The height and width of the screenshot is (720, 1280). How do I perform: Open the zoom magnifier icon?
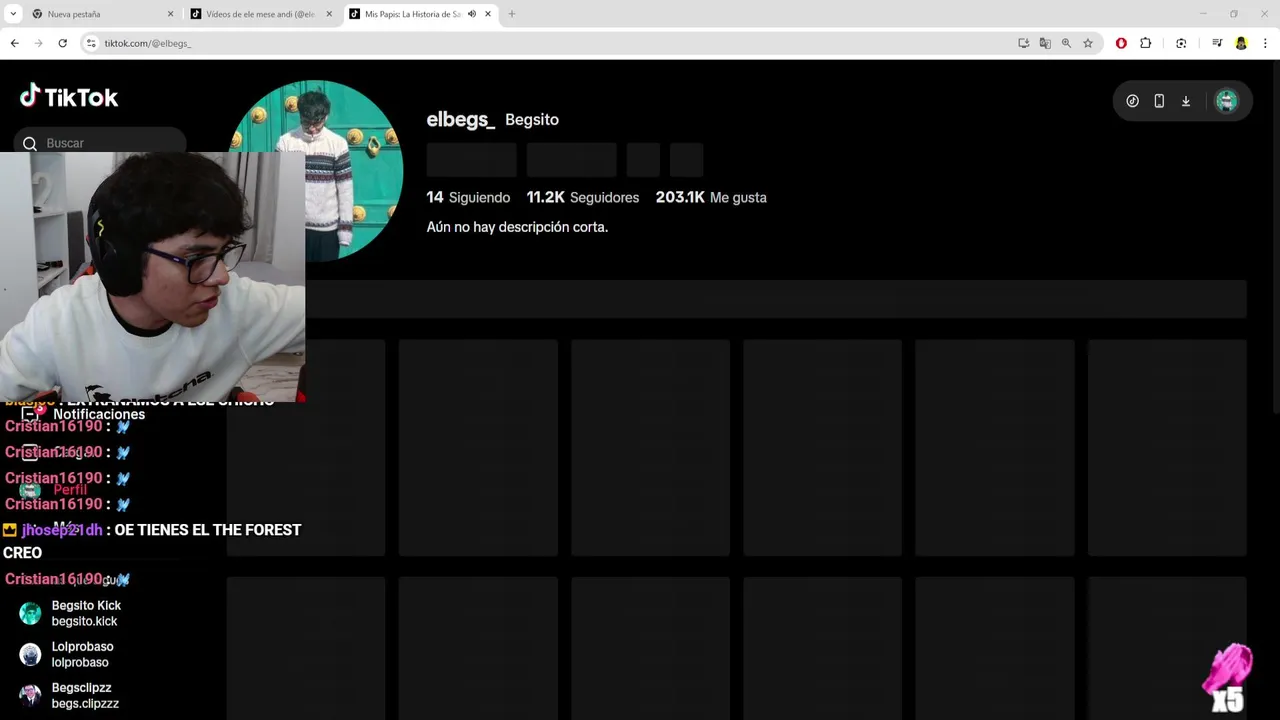(x=1066, y=43)
